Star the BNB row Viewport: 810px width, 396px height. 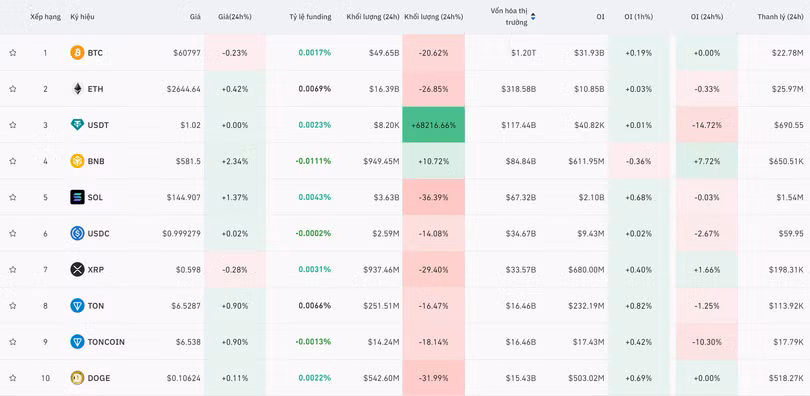coord(13,161)
